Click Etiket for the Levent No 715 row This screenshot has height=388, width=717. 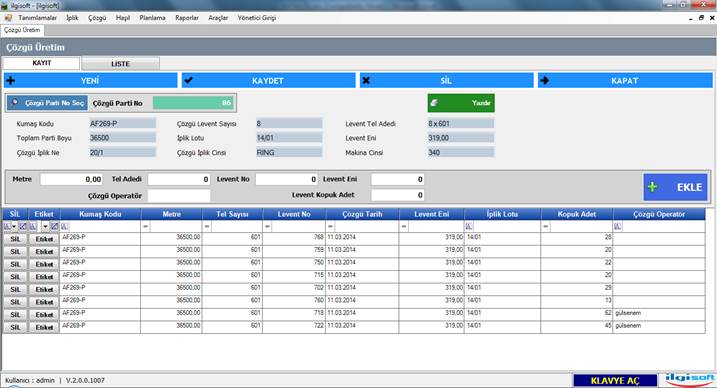coord(44,277)
